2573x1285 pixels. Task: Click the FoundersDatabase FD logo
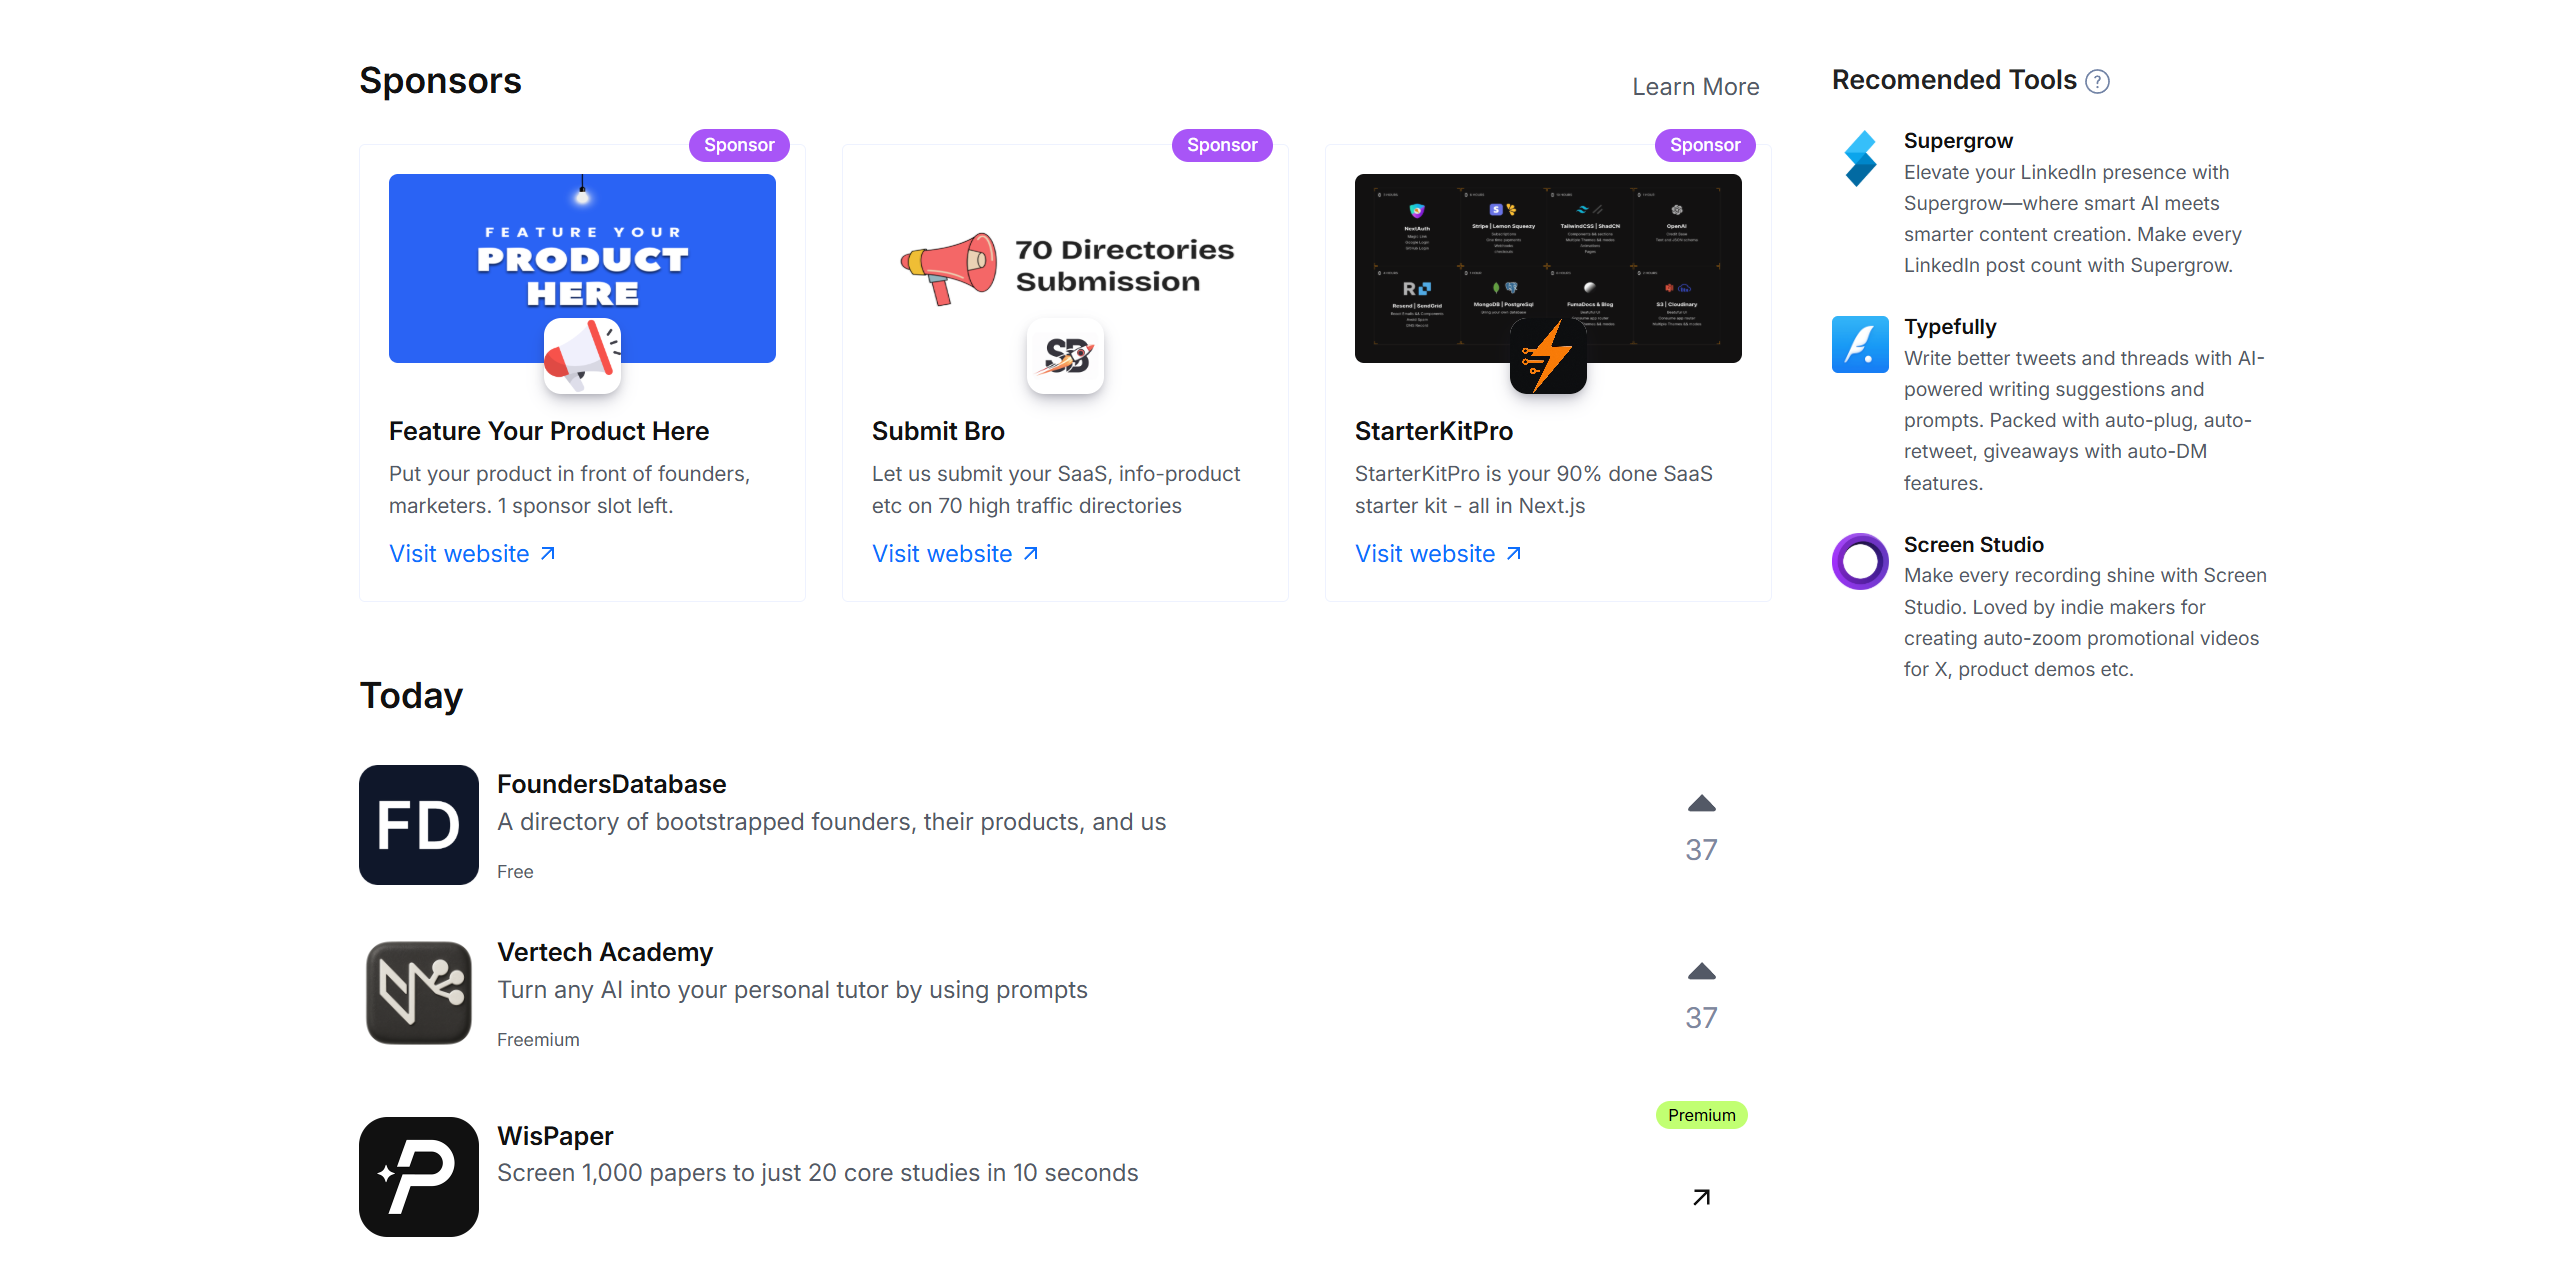(x=418, y=824)
